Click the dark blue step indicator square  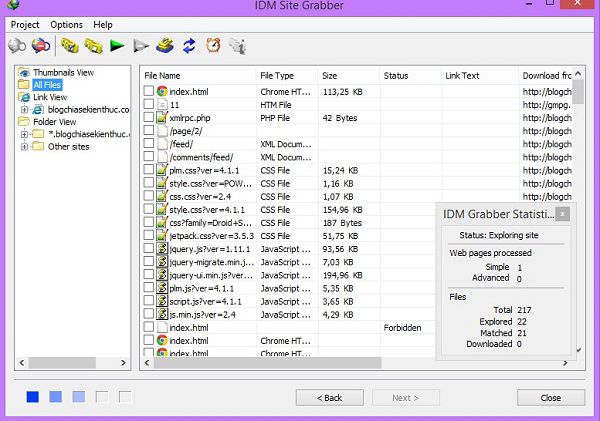pyautogui.click(x=33, y=397)
